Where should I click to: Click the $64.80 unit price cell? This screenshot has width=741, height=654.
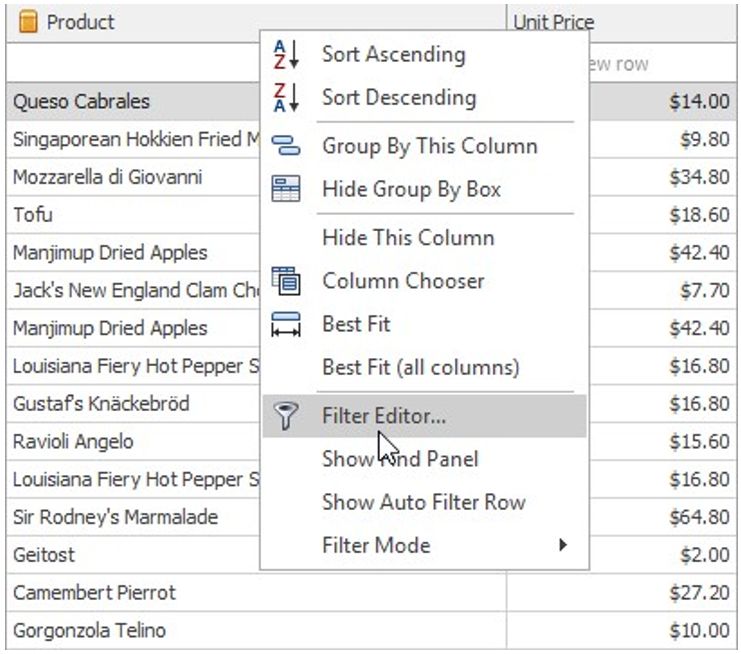(698, 517)
